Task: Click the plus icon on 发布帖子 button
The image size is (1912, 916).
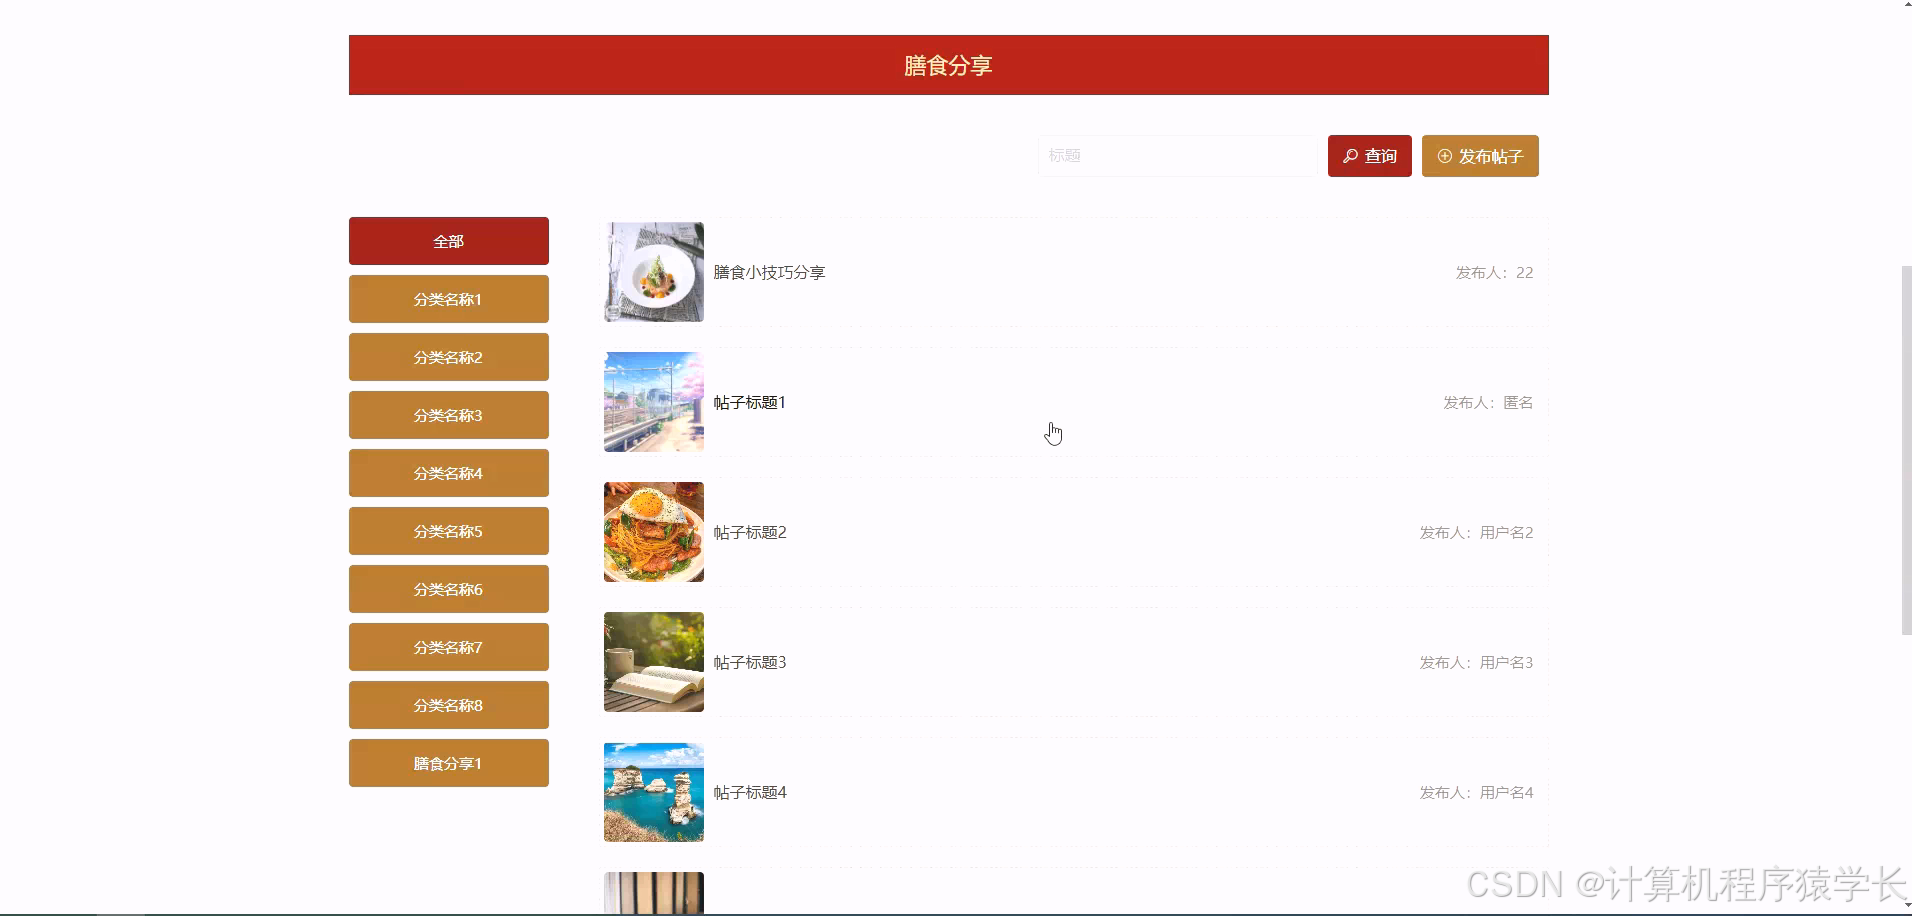Action: [x=1444, y=156]
